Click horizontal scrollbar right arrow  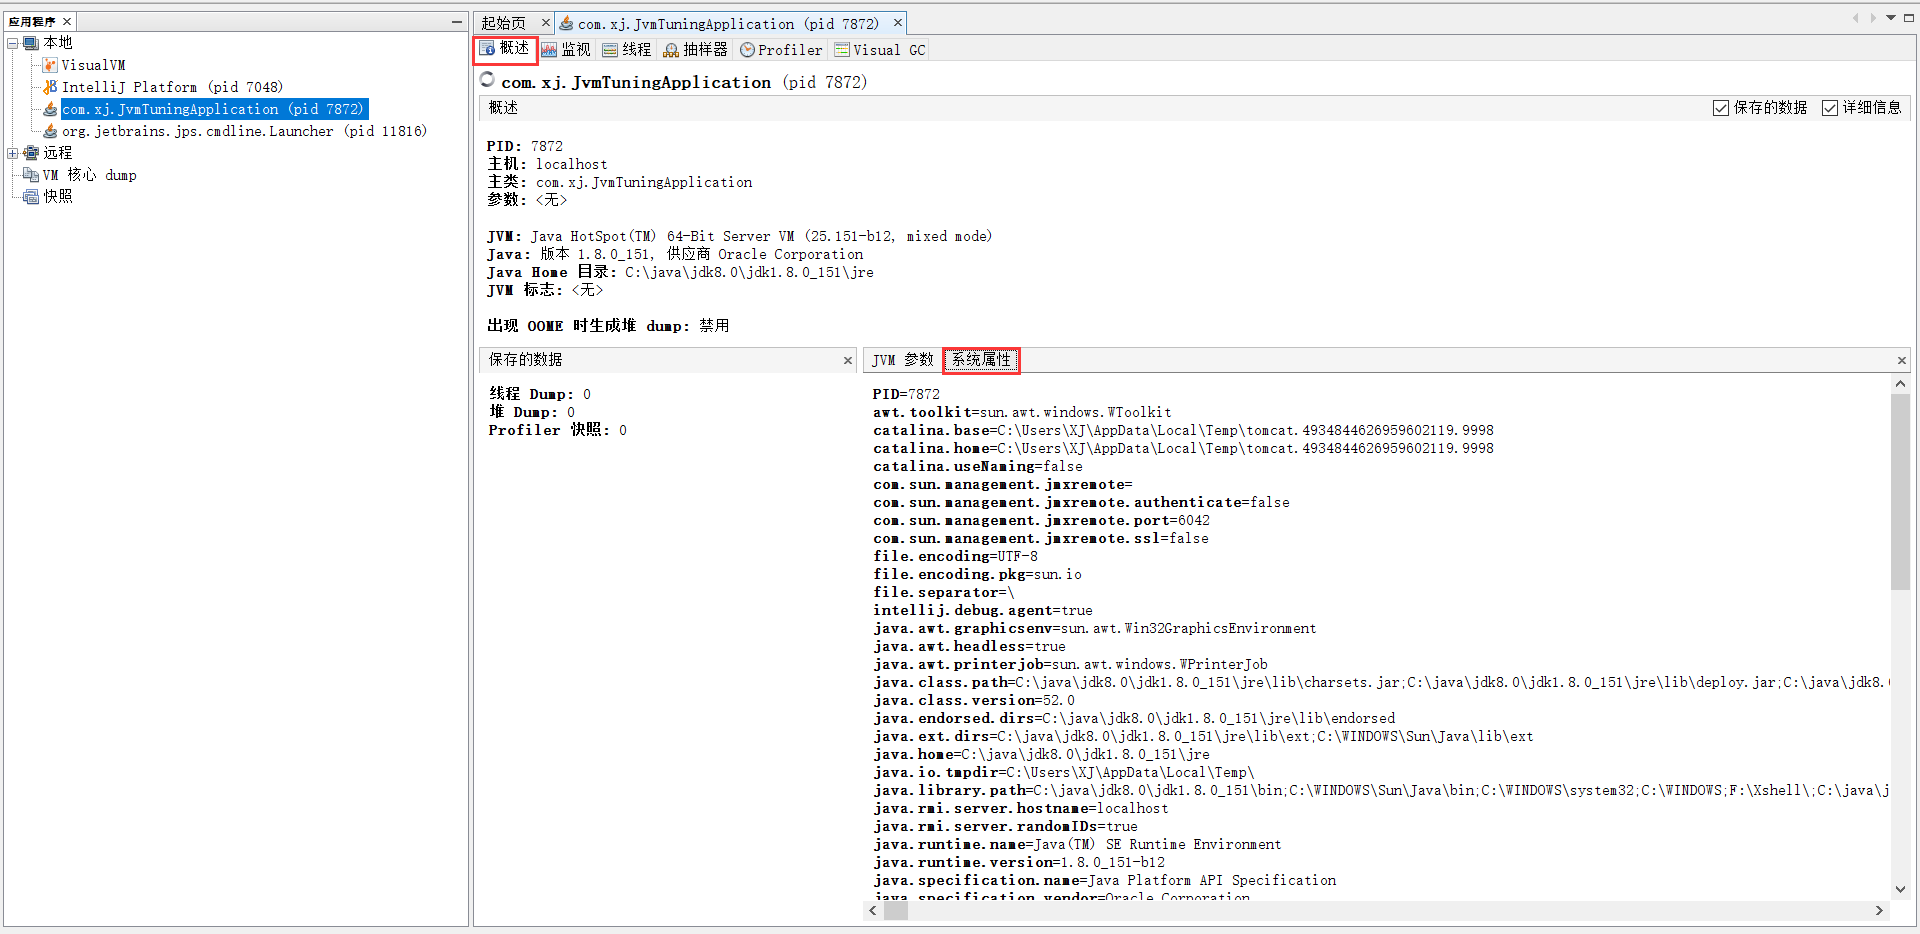point(1879,911)
